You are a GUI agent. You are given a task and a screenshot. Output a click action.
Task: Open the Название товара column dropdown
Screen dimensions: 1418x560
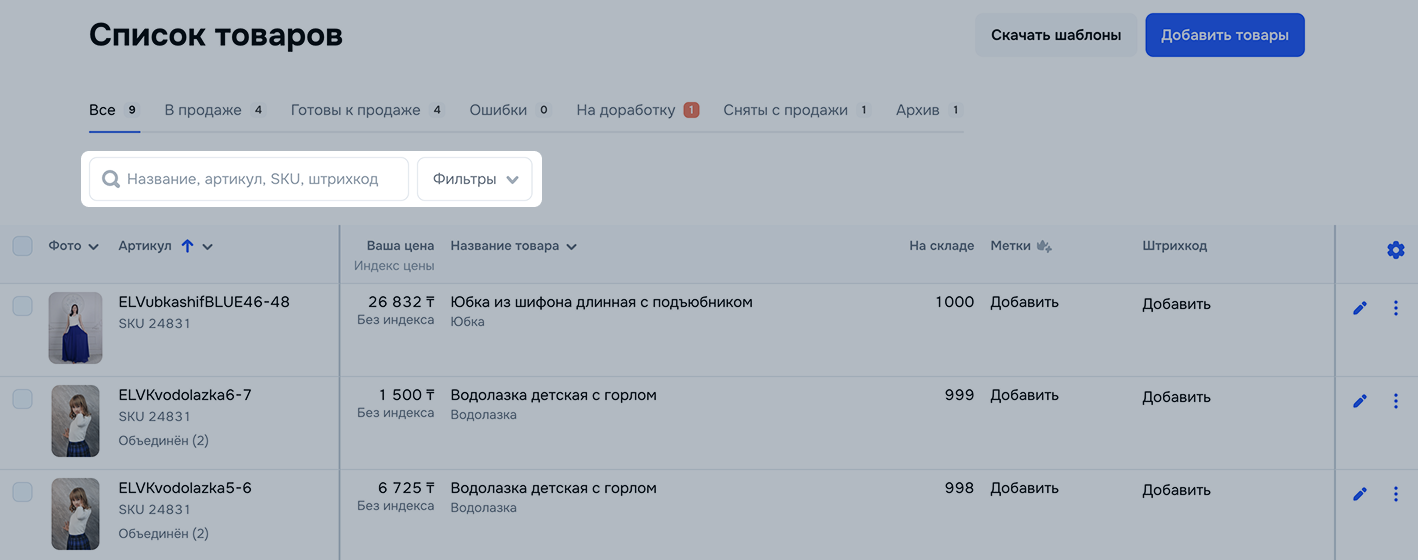coord(571,247)
